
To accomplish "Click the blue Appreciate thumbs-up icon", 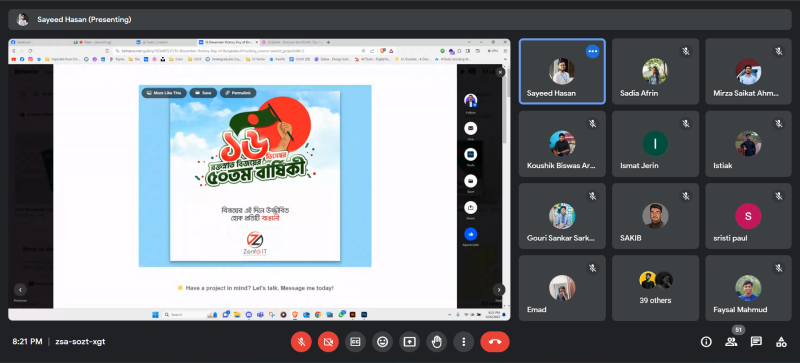I will pyautogui.click(x=470, y=234).
